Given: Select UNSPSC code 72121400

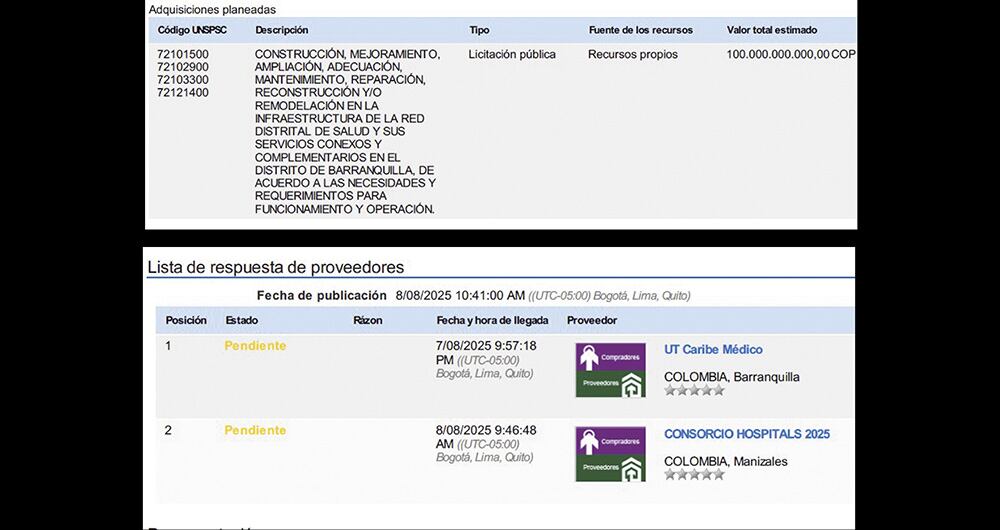Looking at the screenshot, I should 183,92.
